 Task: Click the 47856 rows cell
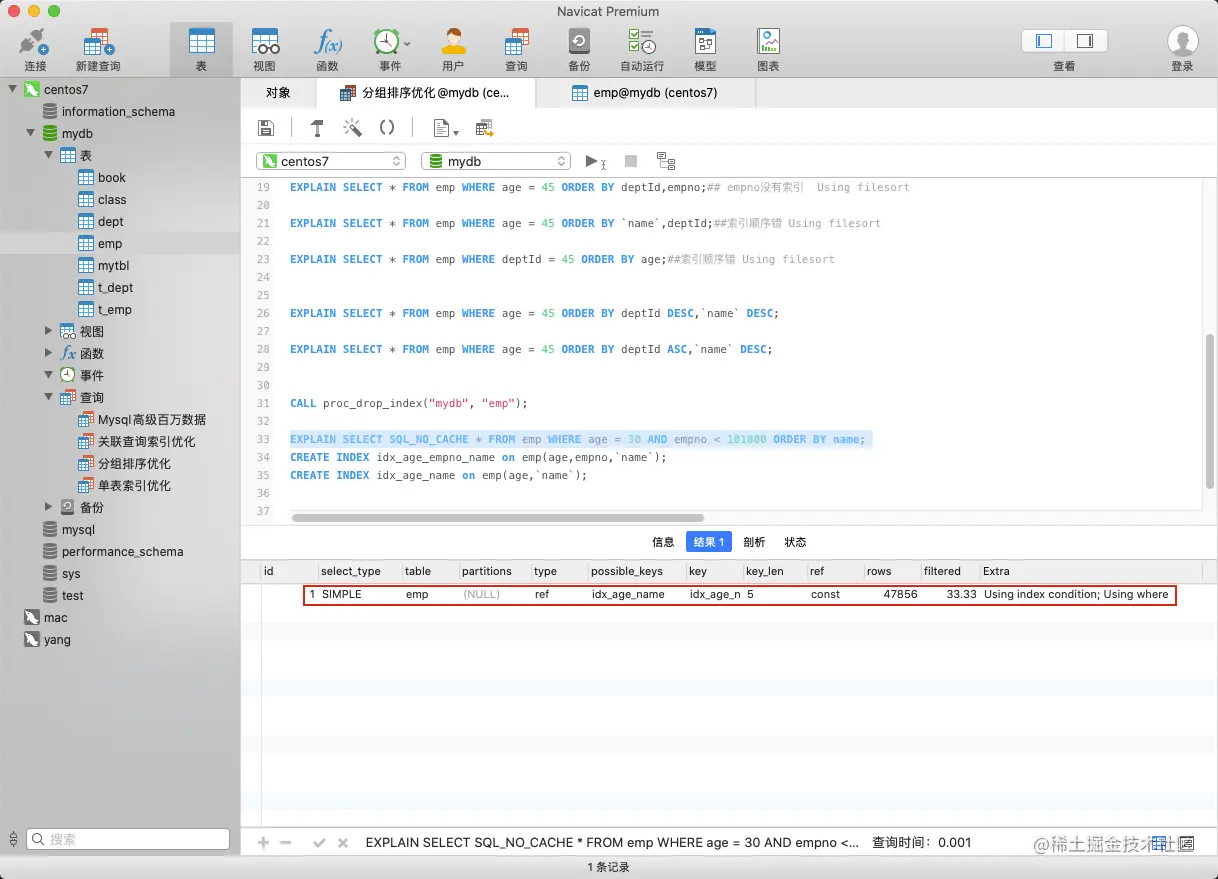coord(900,594)
